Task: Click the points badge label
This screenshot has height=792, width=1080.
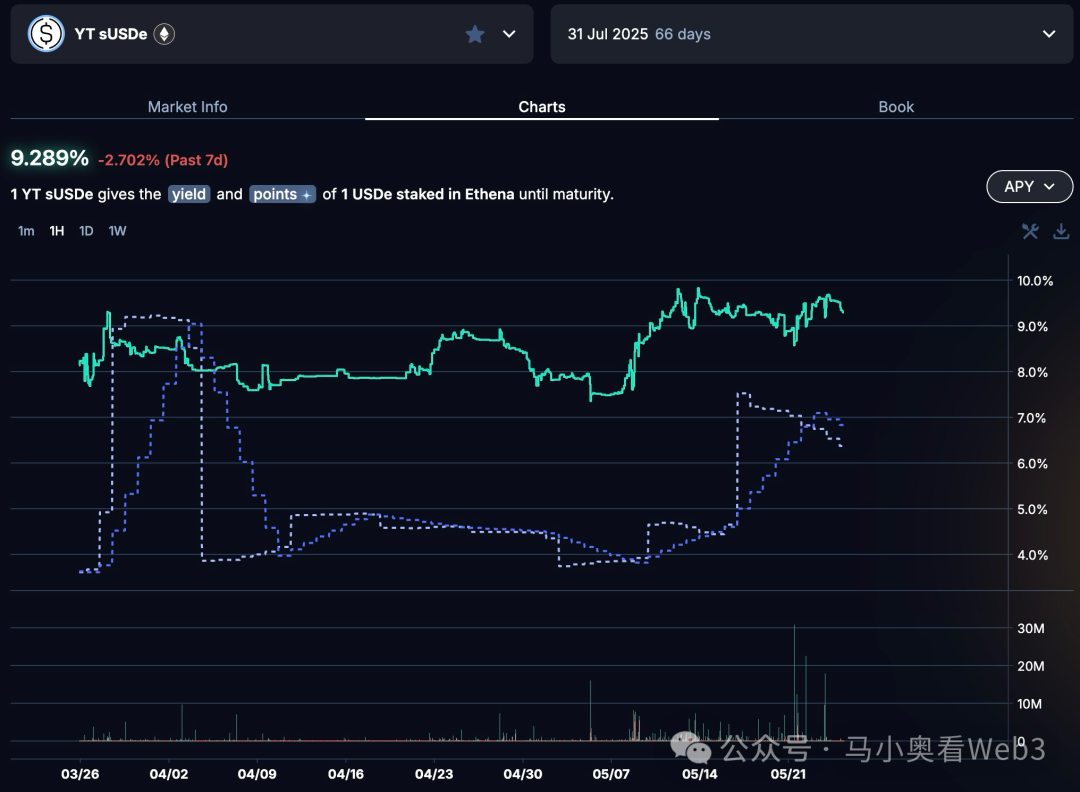Action: [x=274, y=194]
